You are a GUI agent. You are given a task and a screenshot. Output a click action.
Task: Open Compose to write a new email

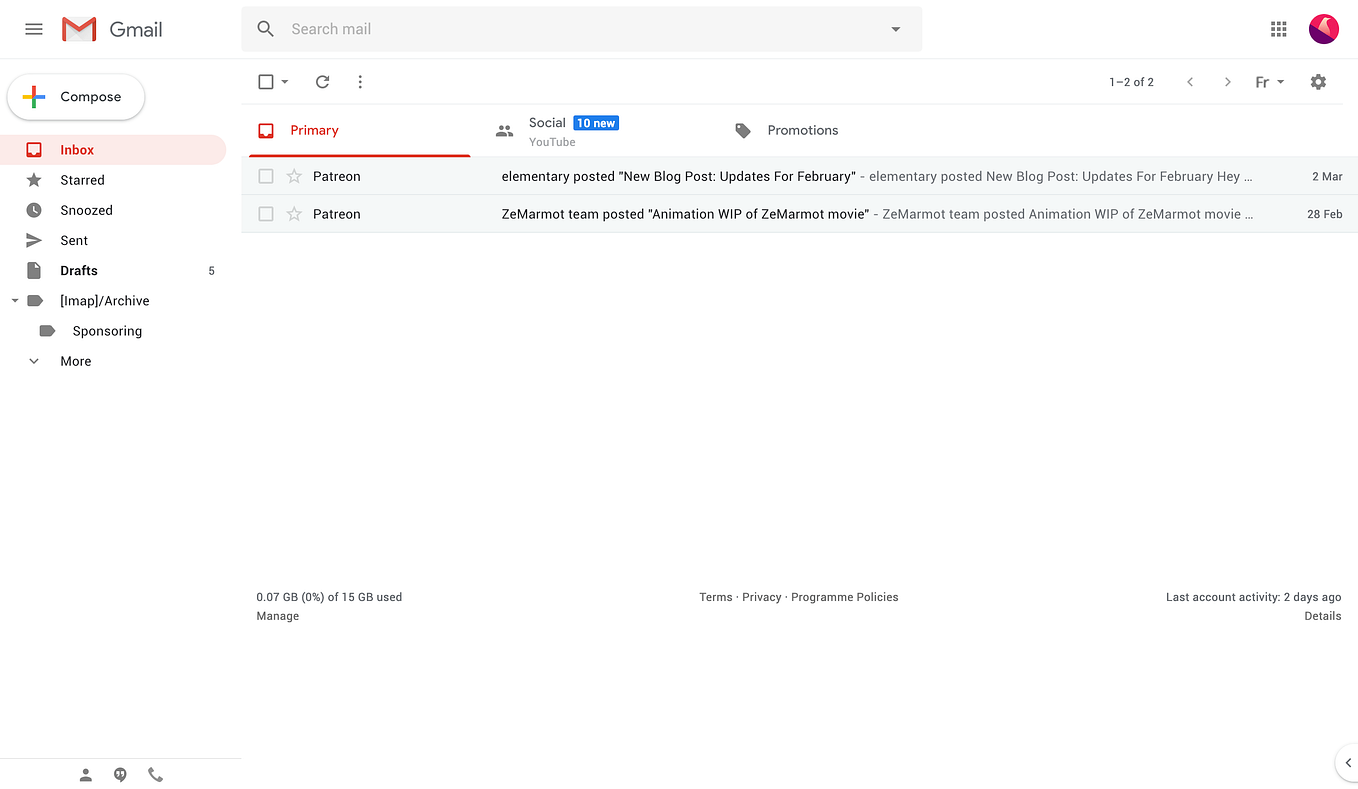[x=76, y=97]
